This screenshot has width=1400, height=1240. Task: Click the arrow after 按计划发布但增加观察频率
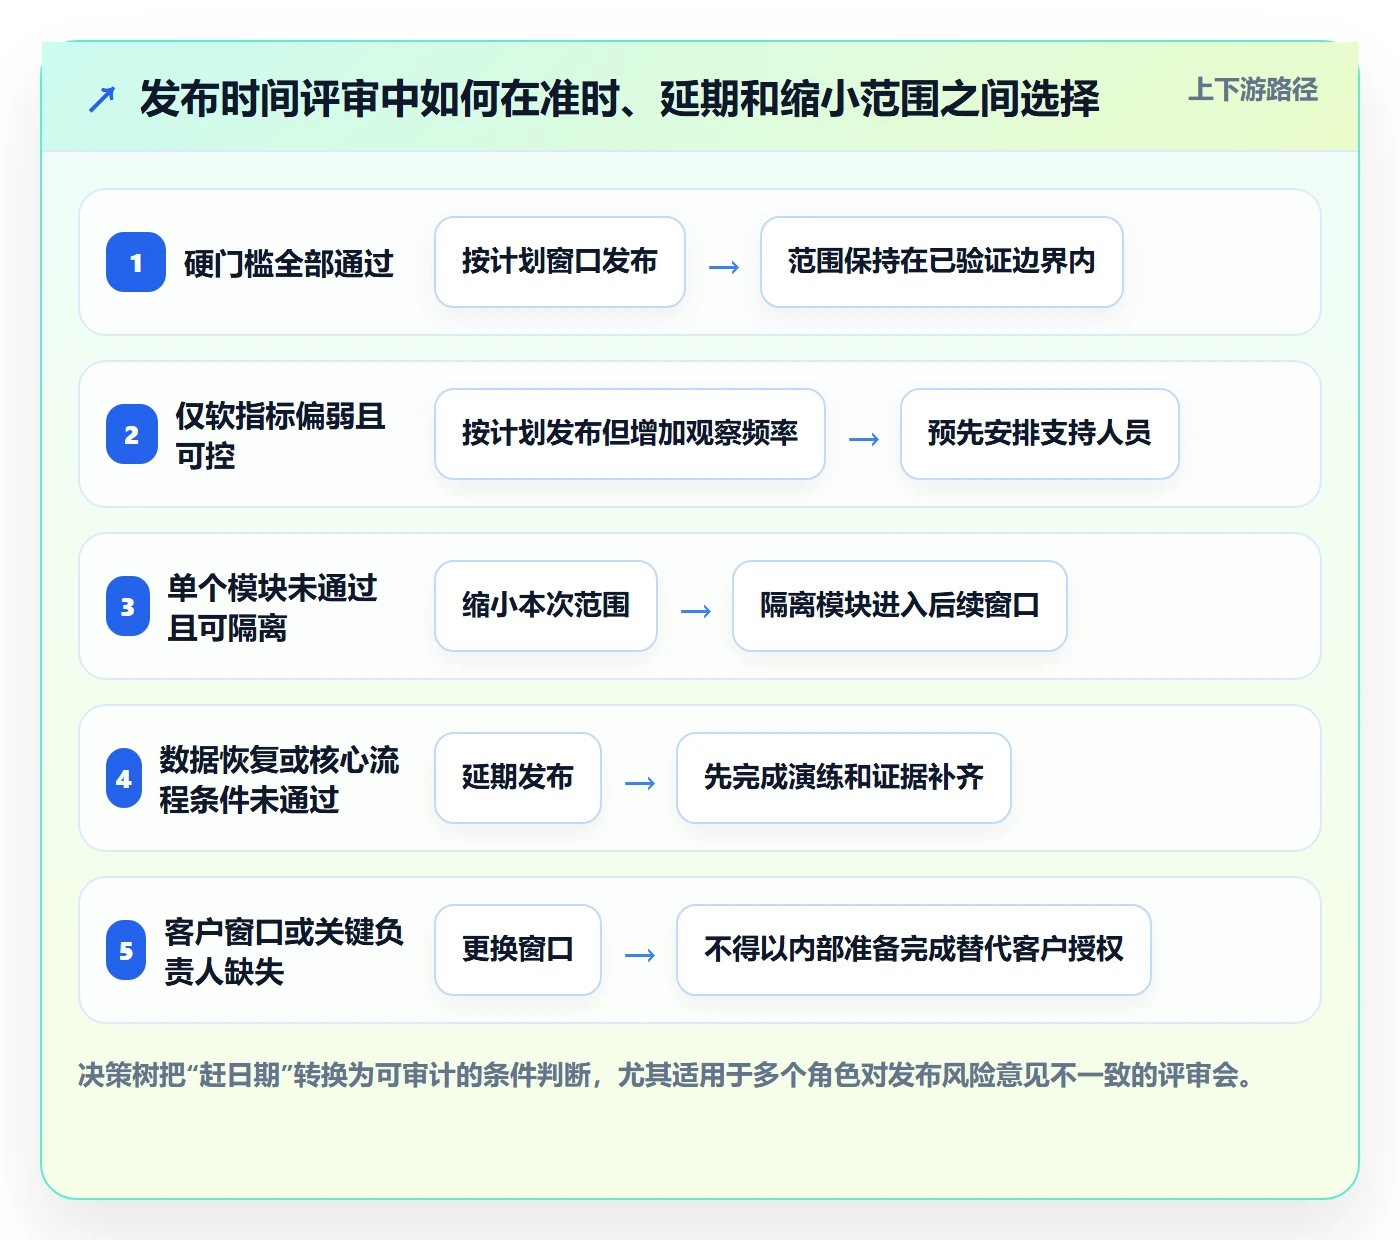point(864,439)
